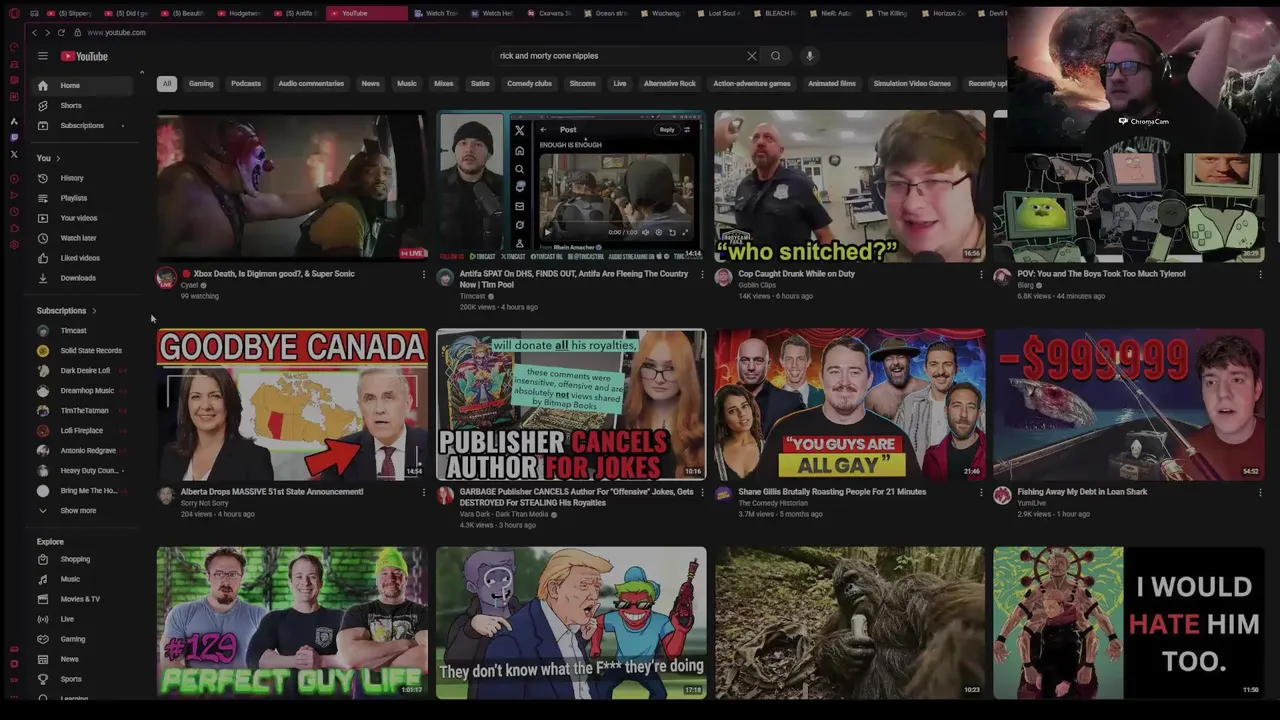Screen dimensions: 1280x720
Task: Open Timcast subscription channel
Action: (82, 331)
